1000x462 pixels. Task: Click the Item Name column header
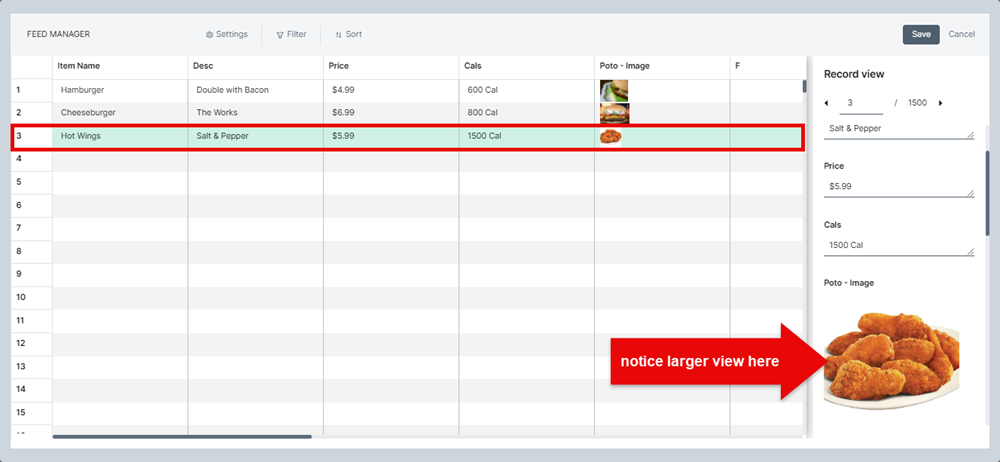coord(120,66)
